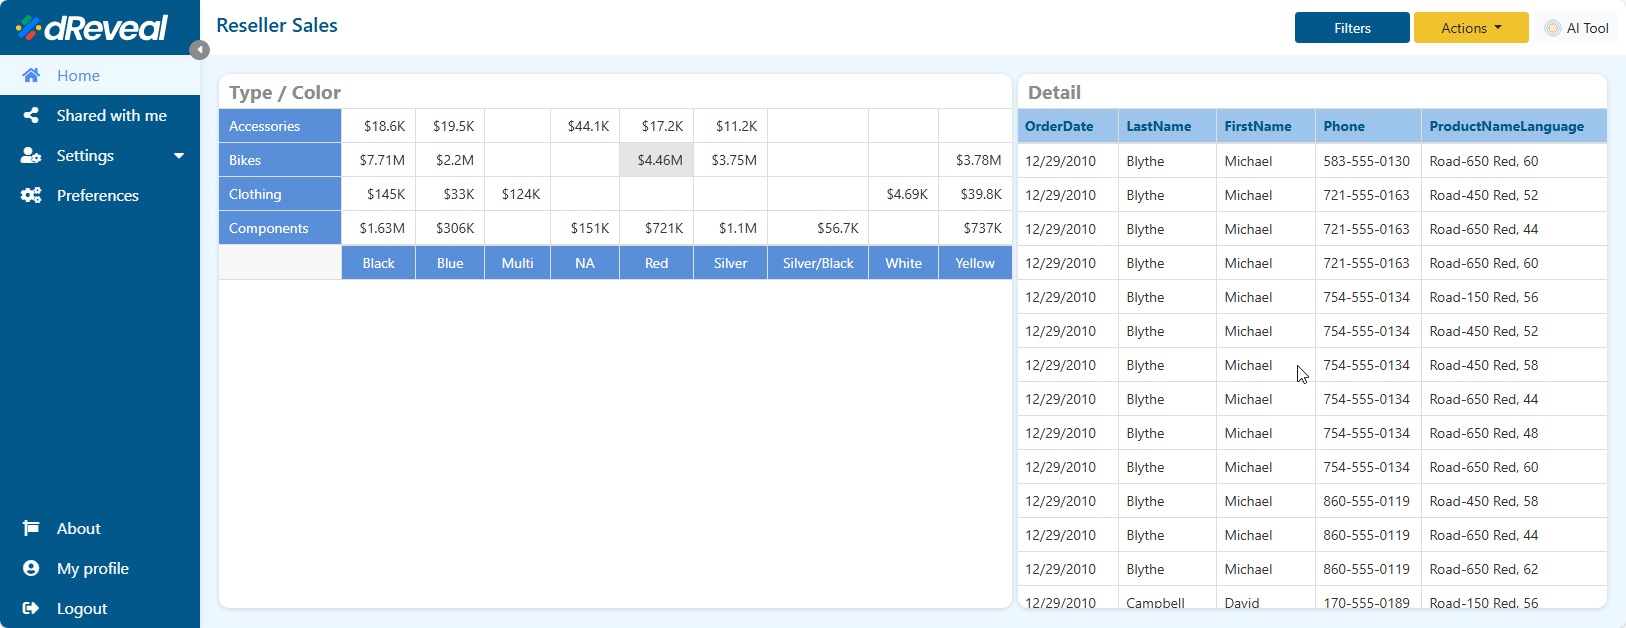
Task: Click the AI Tool circle icon
Action: [x=1553, y=28]
